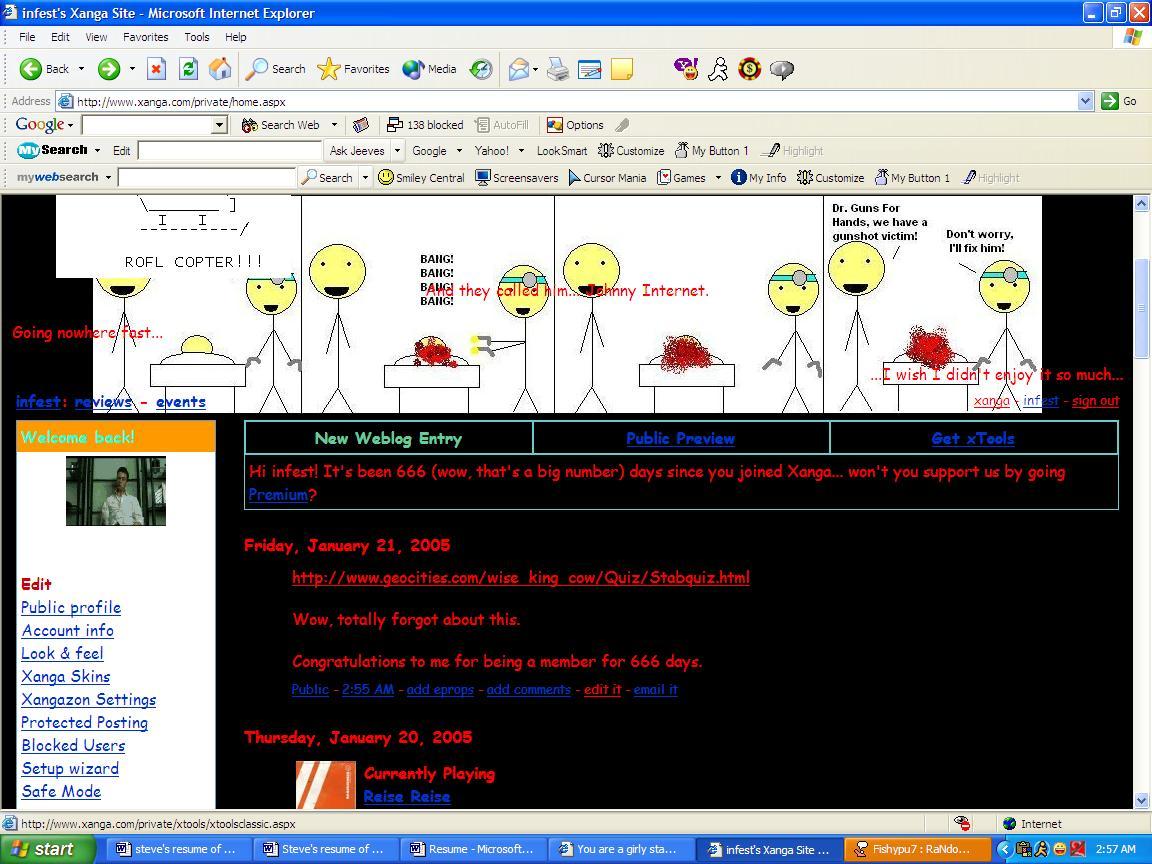Viewport: 1152px width, 864px height.
Task: Click the New Weblog Entry tab
Action: click(x=389, y=439)
